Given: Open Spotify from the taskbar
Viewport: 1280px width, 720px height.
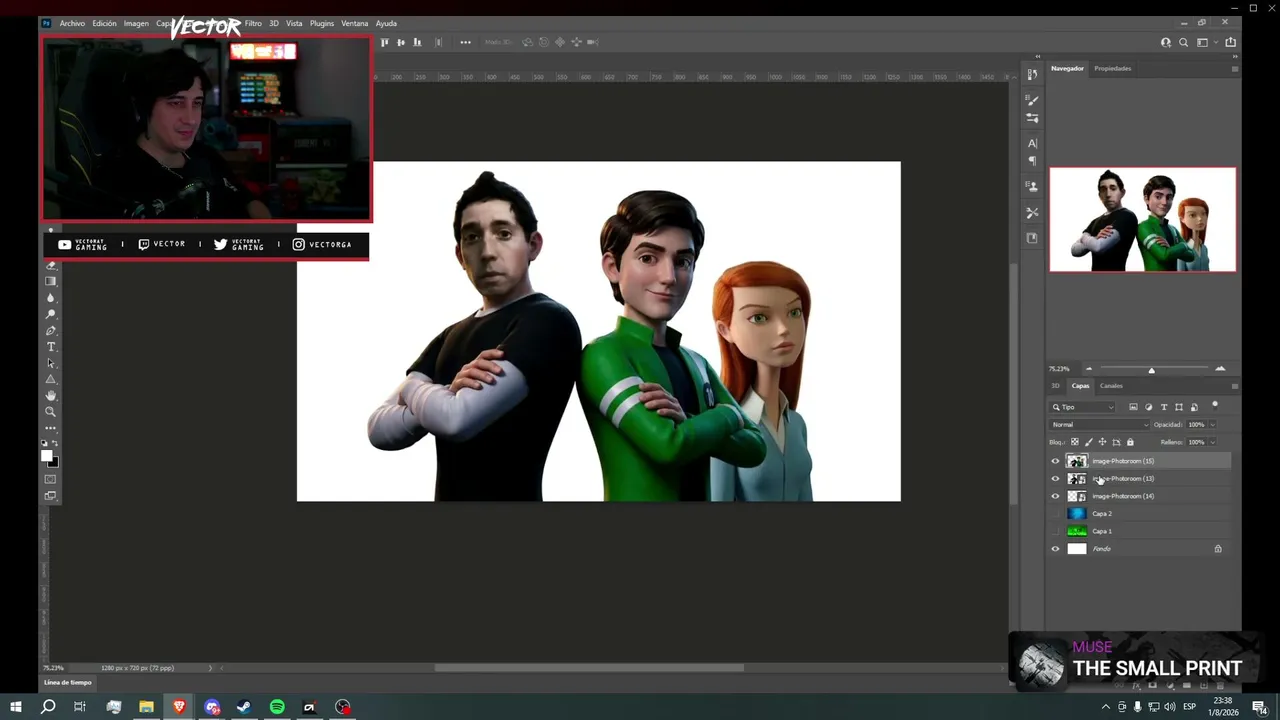Looking at the screenshot, I should 277,707.
